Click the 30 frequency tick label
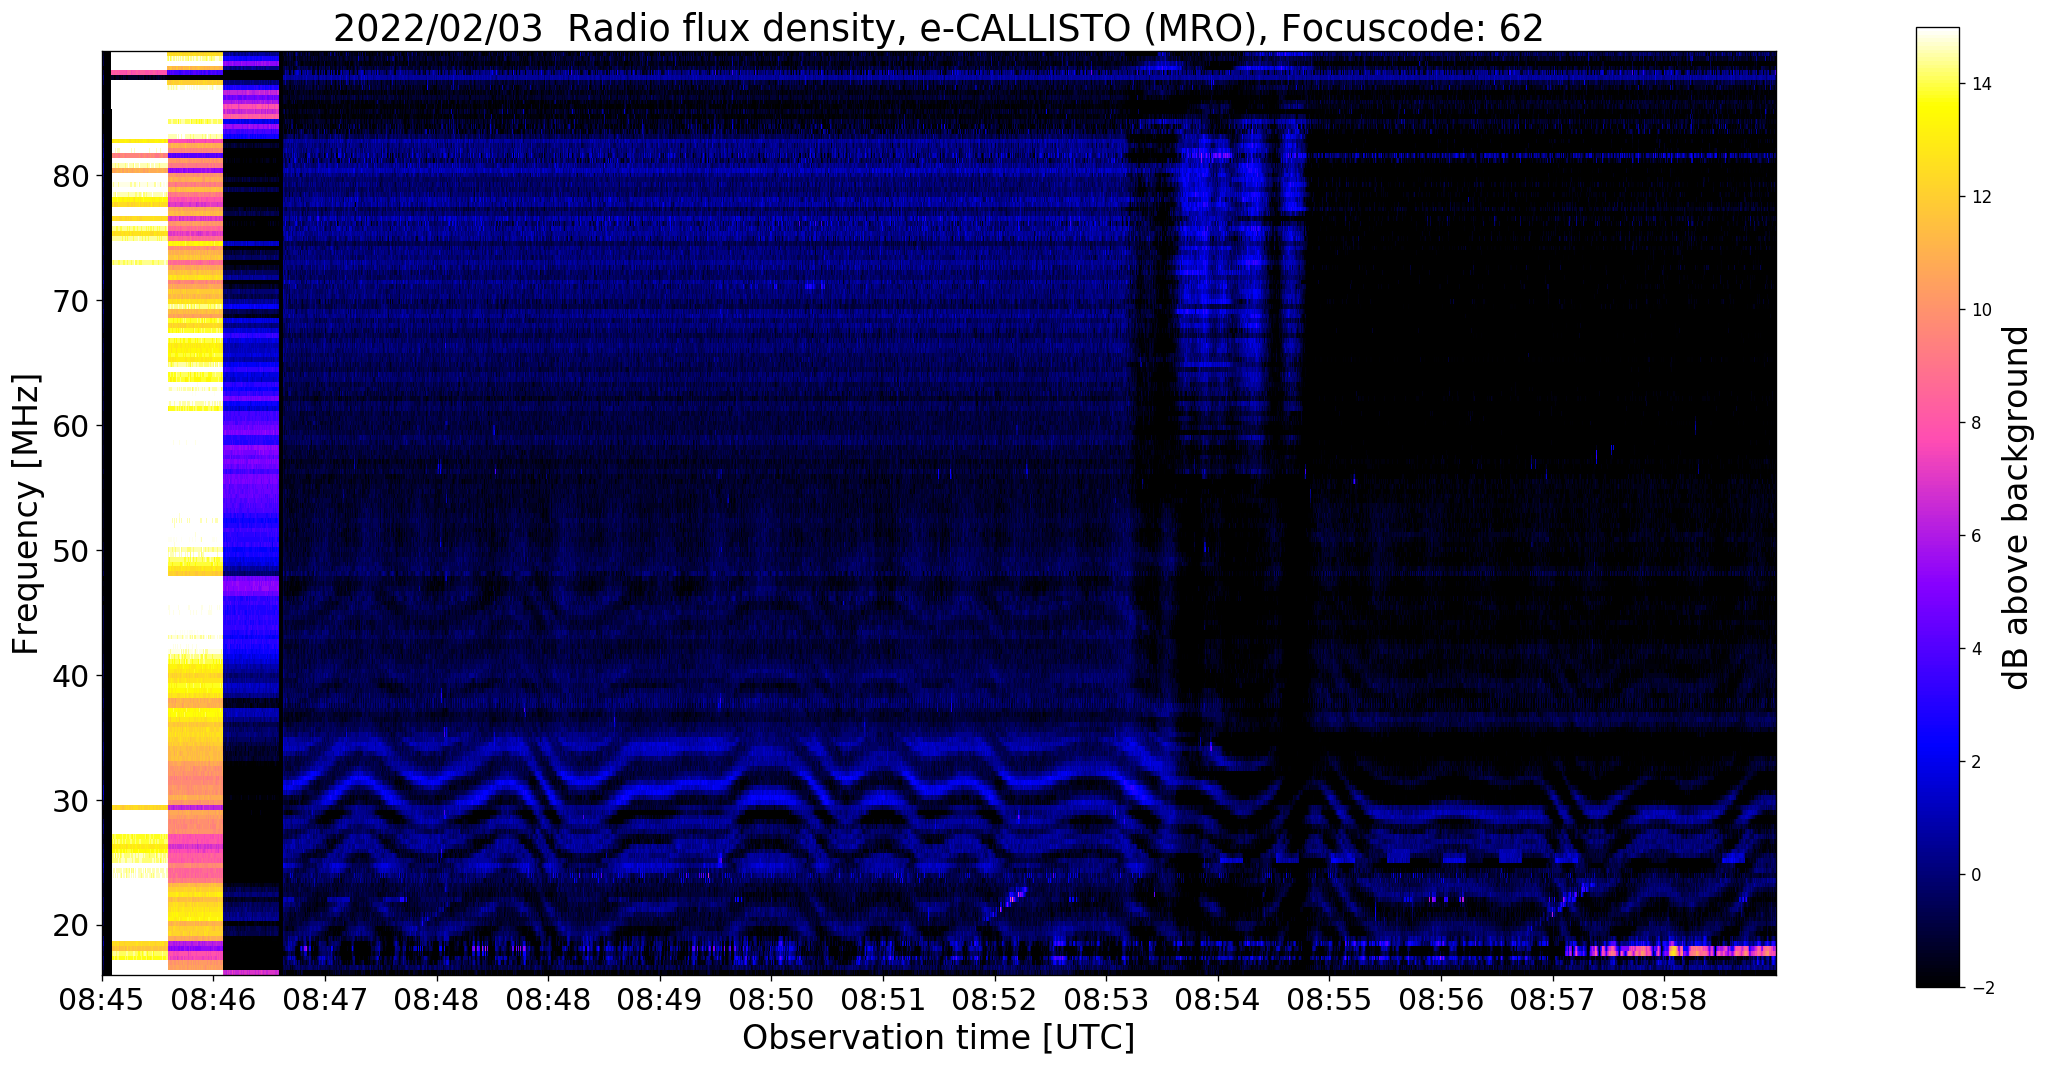Screen dimensions: 2047x1067 [72, 801]
